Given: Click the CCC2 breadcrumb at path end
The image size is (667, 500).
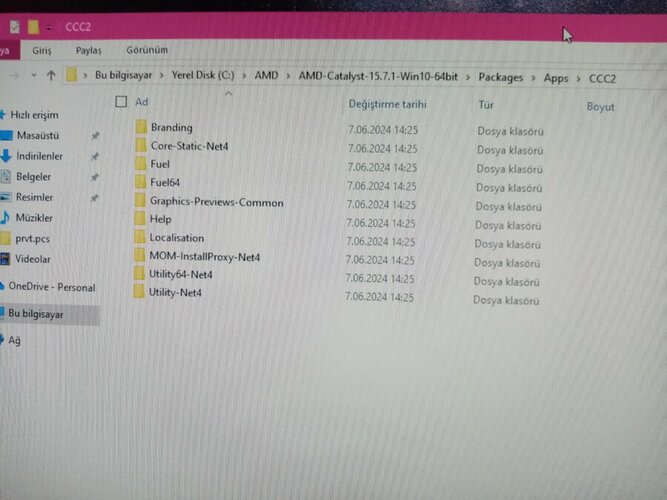Looking at the screenshot, I should pos(602,79).
